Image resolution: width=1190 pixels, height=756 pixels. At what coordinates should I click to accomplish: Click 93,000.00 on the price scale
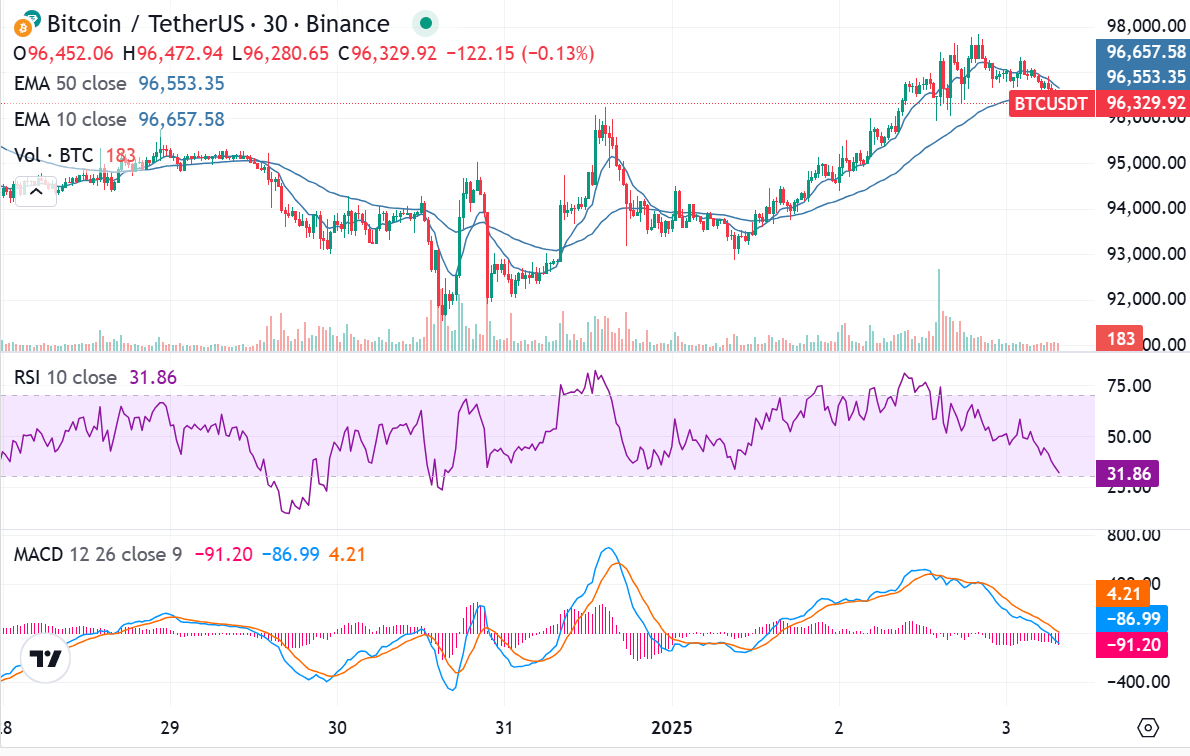point(1146,254)
